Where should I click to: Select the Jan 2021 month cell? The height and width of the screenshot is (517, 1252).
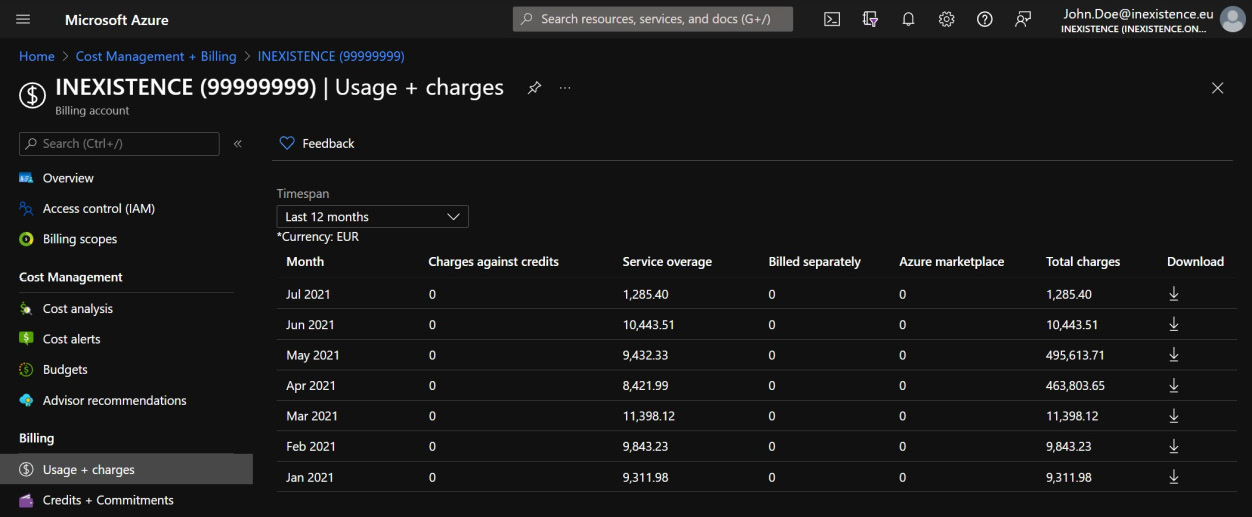click(310, 477)
